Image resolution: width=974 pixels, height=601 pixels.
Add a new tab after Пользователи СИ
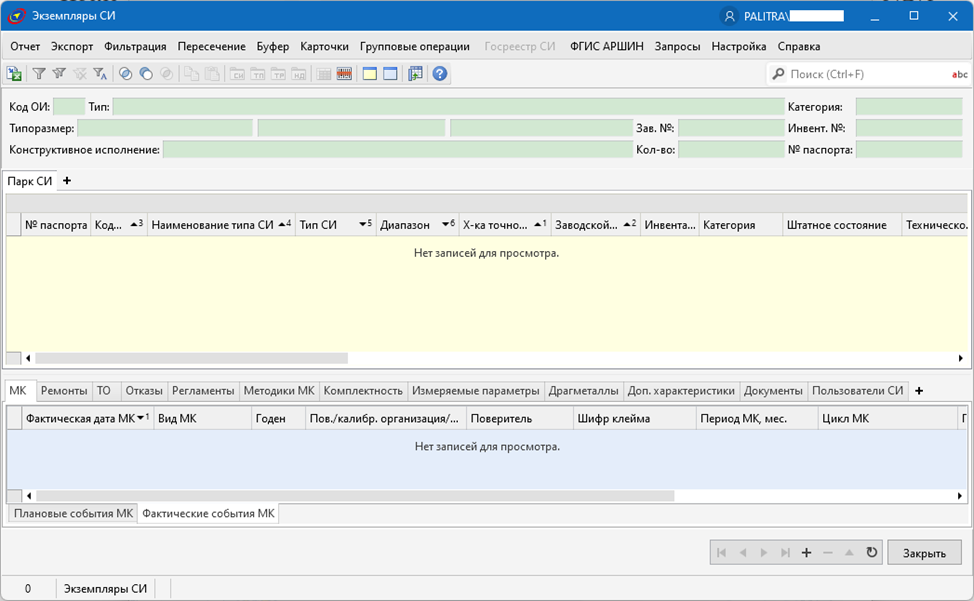(x=919, y=391)
